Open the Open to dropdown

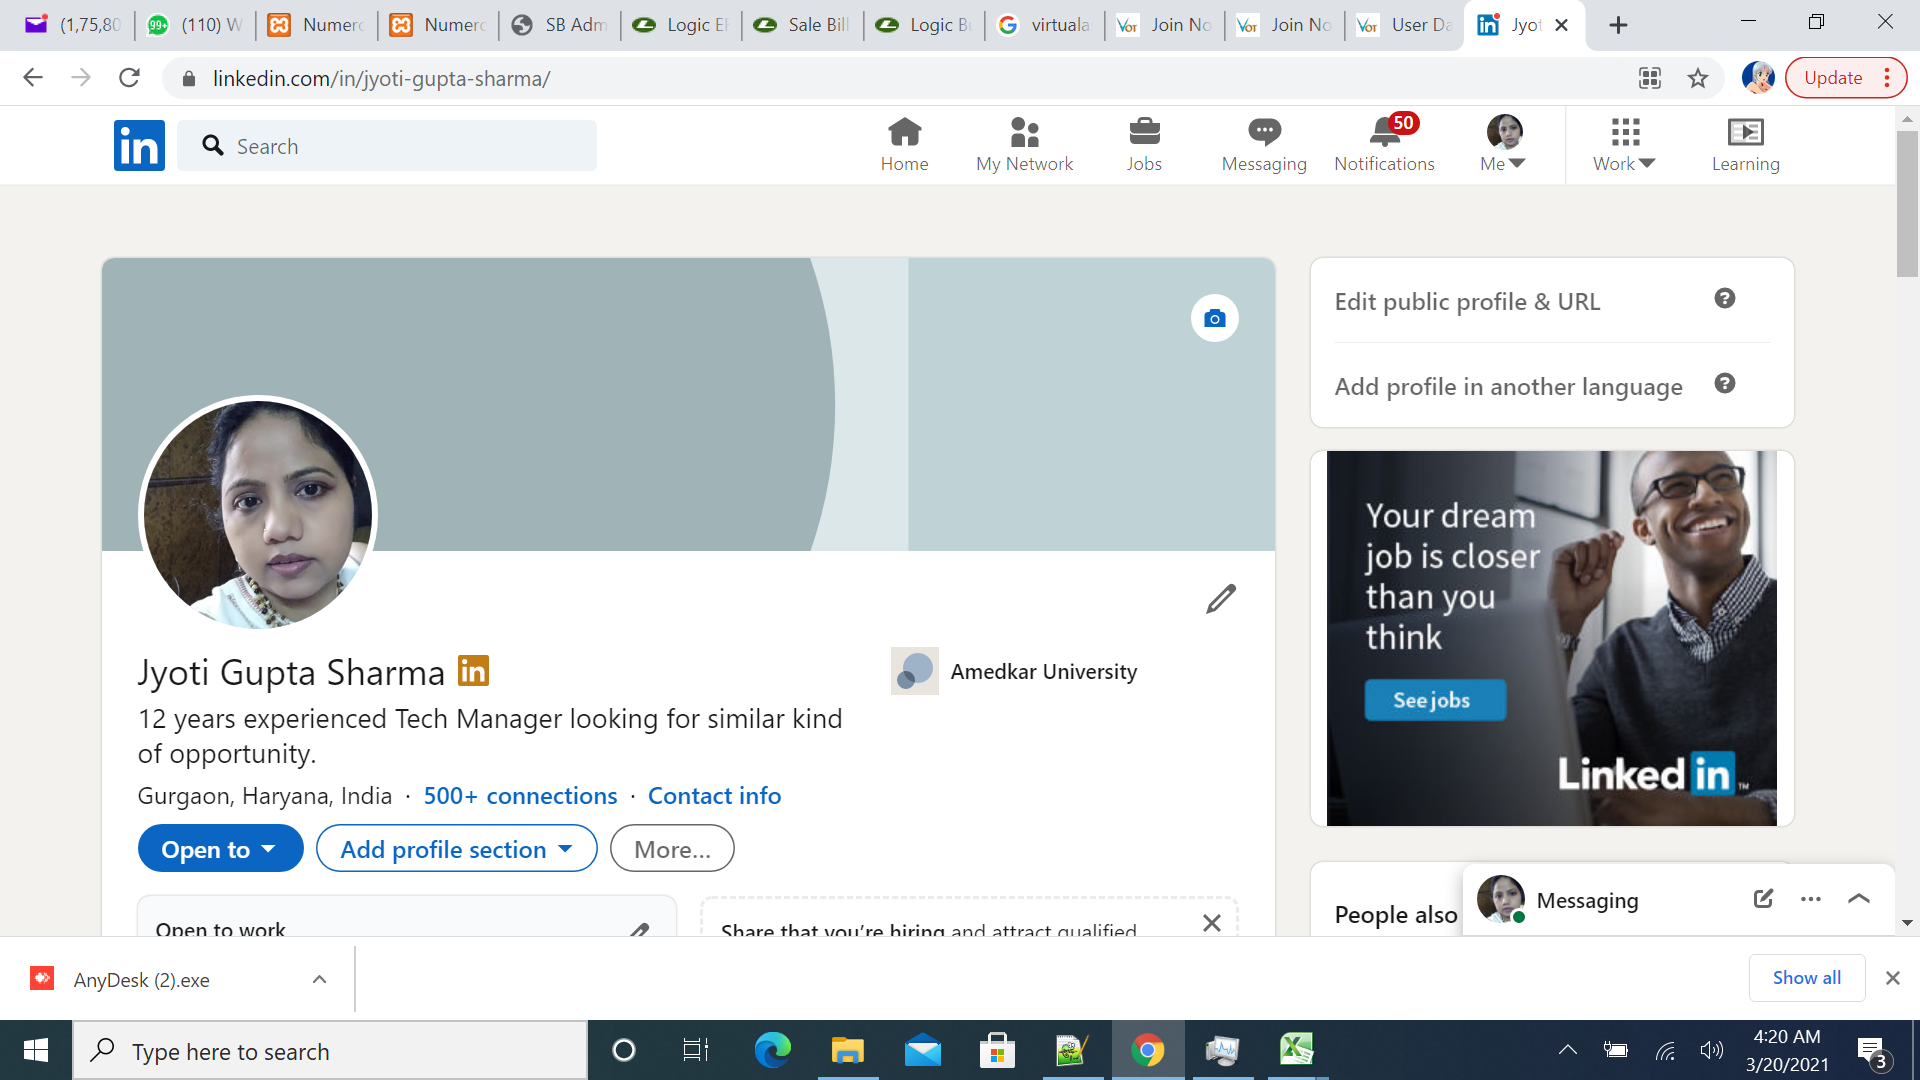(x=220, y=849)
